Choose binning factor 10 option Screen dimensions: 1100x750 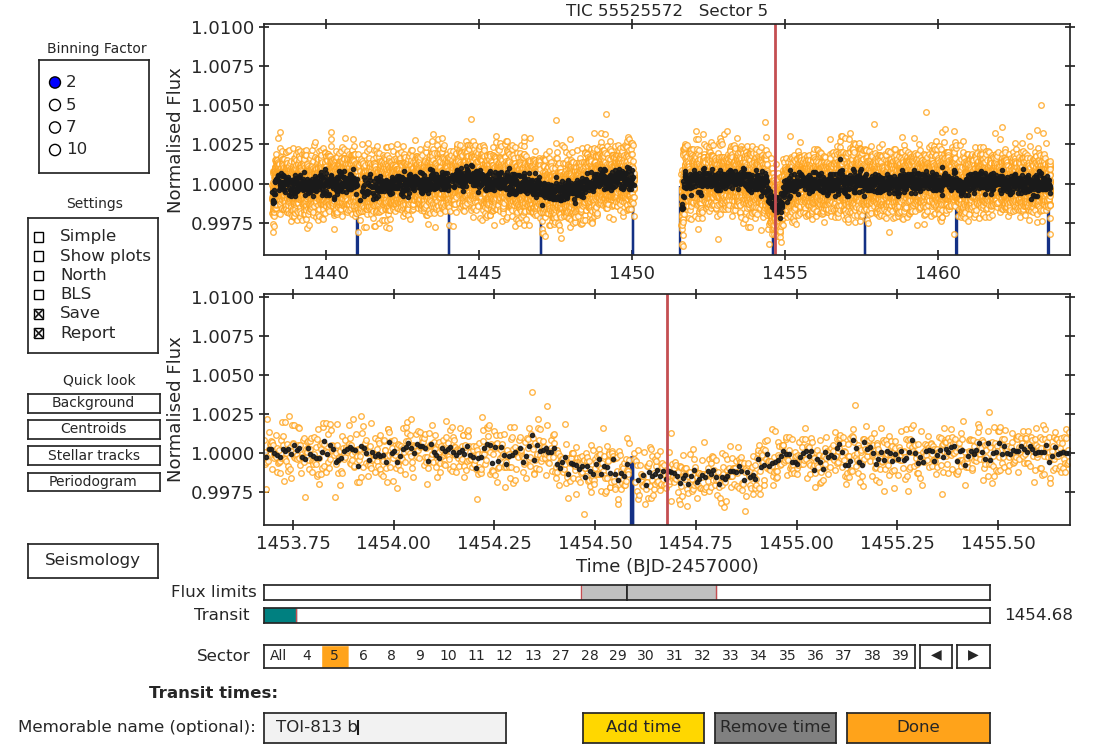pos(55,150)
